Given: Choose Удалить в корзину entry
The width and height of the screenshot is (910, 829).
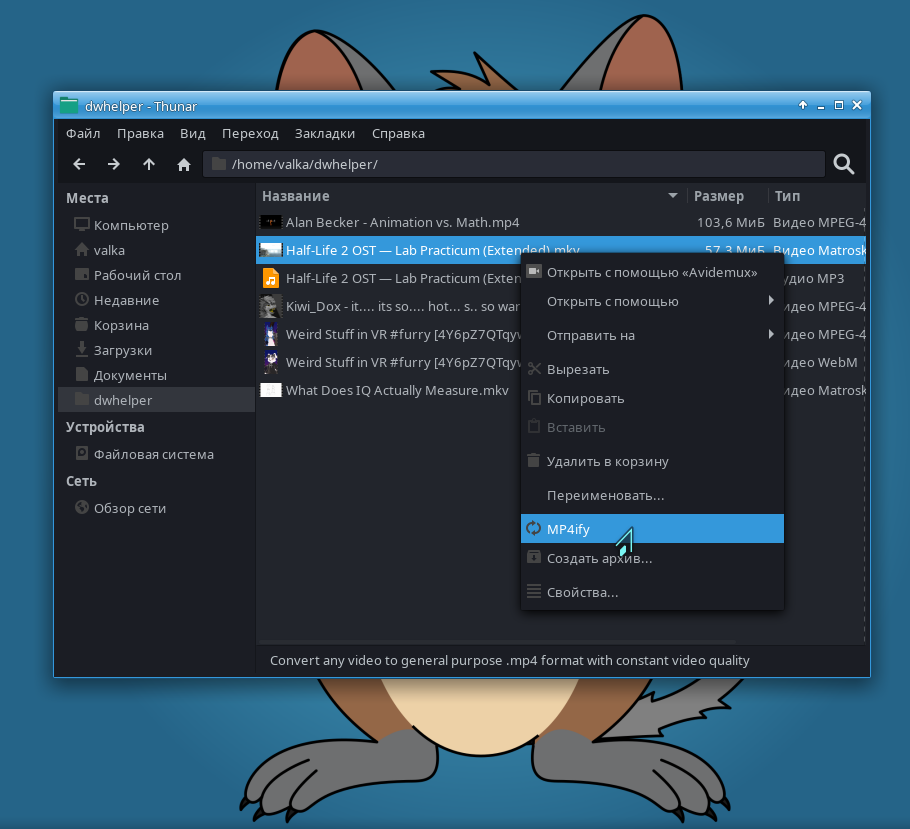Looking at the screenshot, I should coord(652,461).
